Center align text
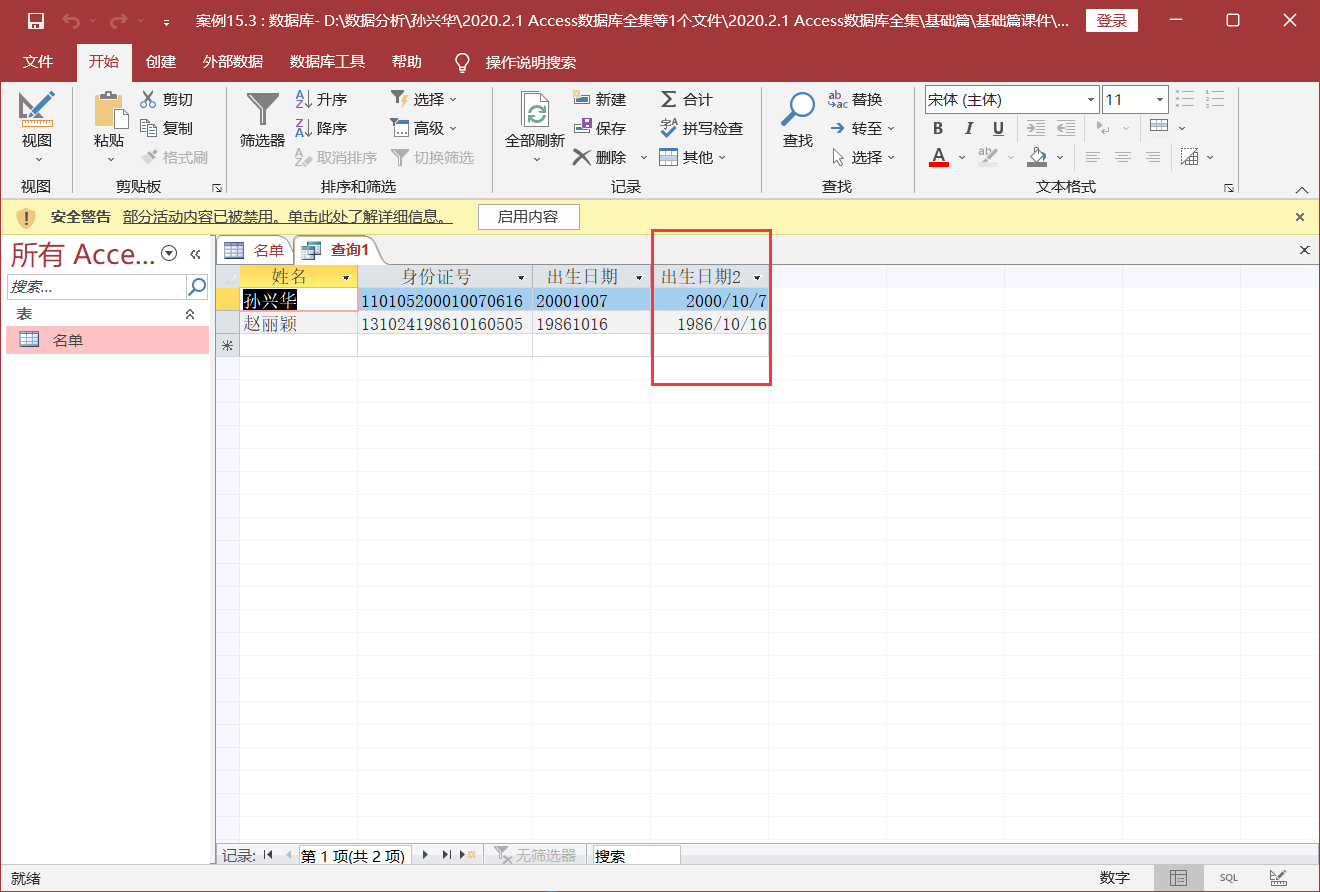Image resolution: width=1320 pixels, height=892 pixels. coord(1123,157)
